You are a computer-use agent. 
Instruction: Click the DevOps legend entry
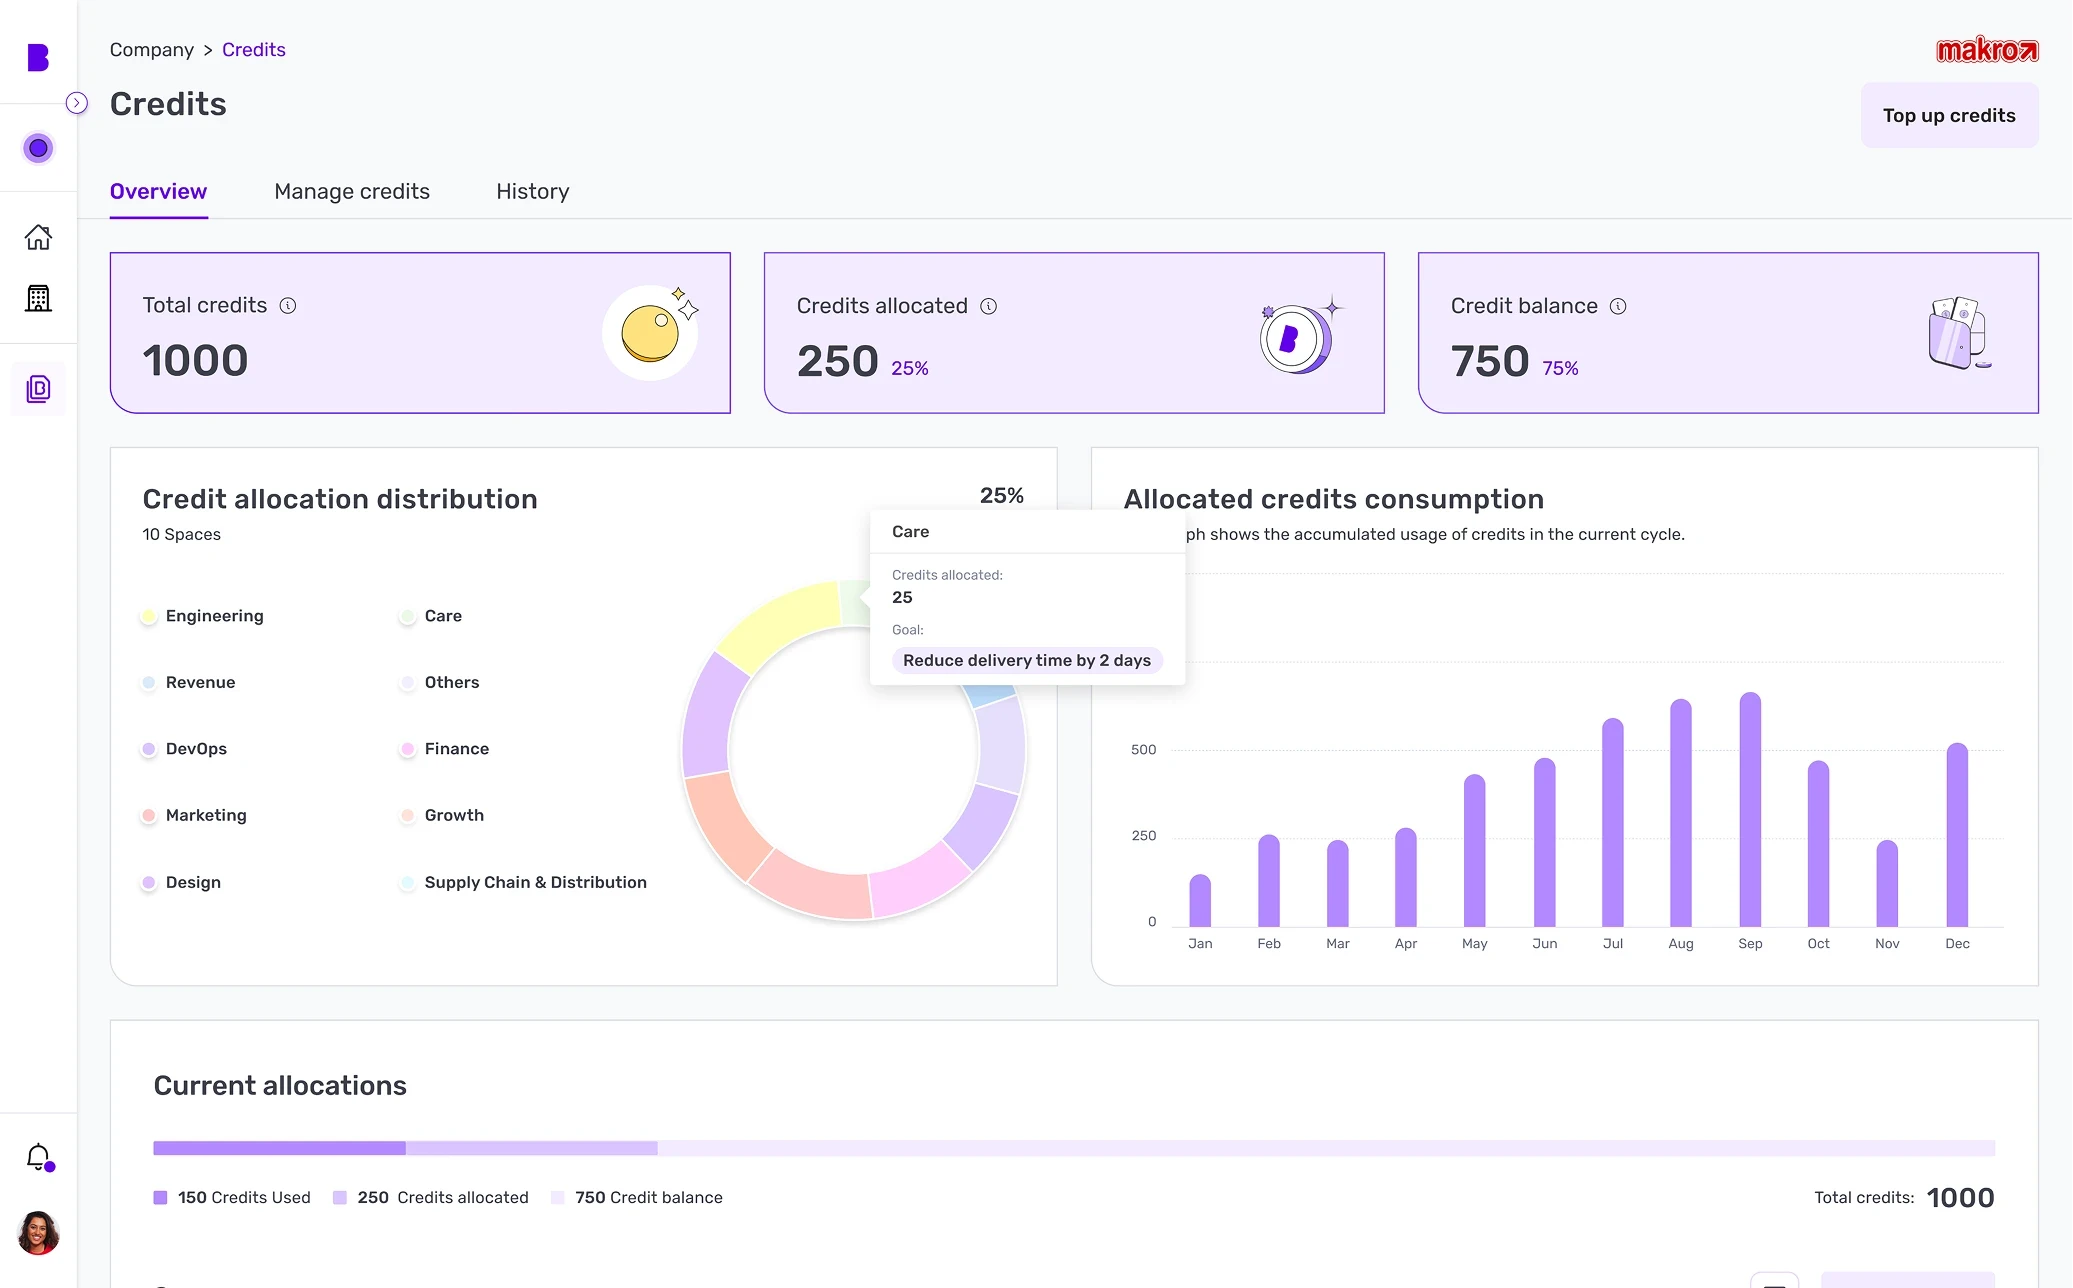185,749
